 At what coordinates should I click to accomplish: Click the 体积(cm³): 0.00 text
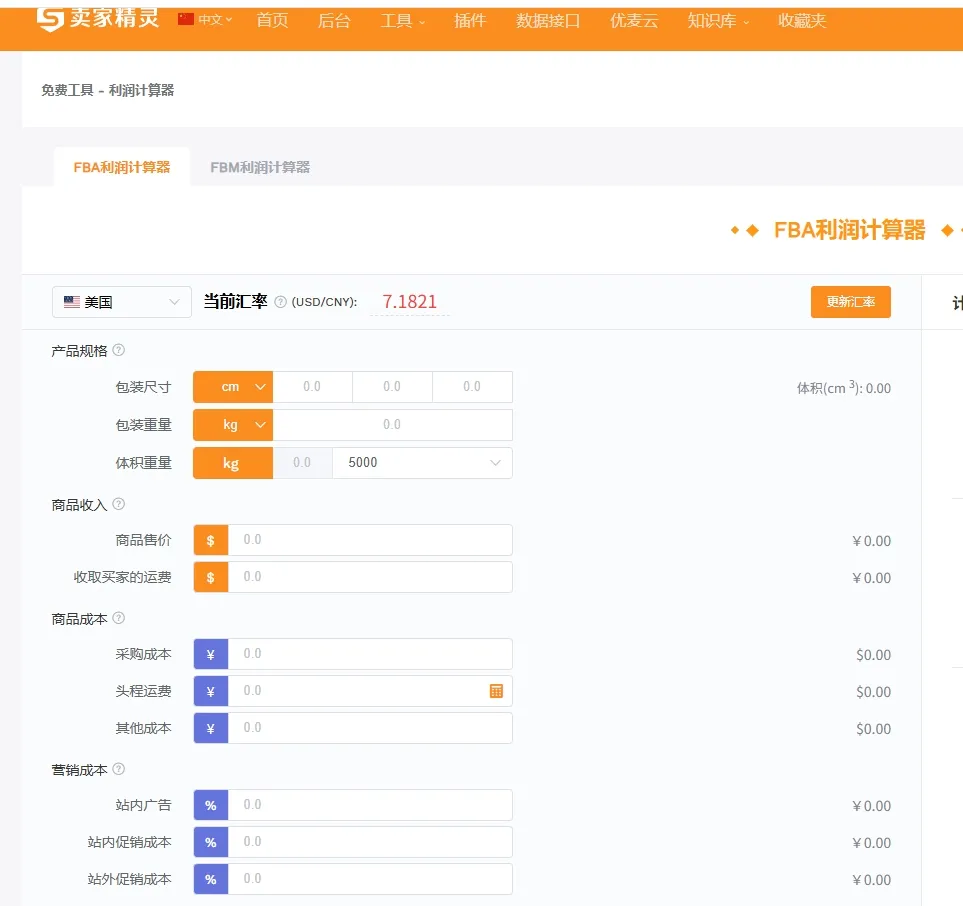coord(844,388)
